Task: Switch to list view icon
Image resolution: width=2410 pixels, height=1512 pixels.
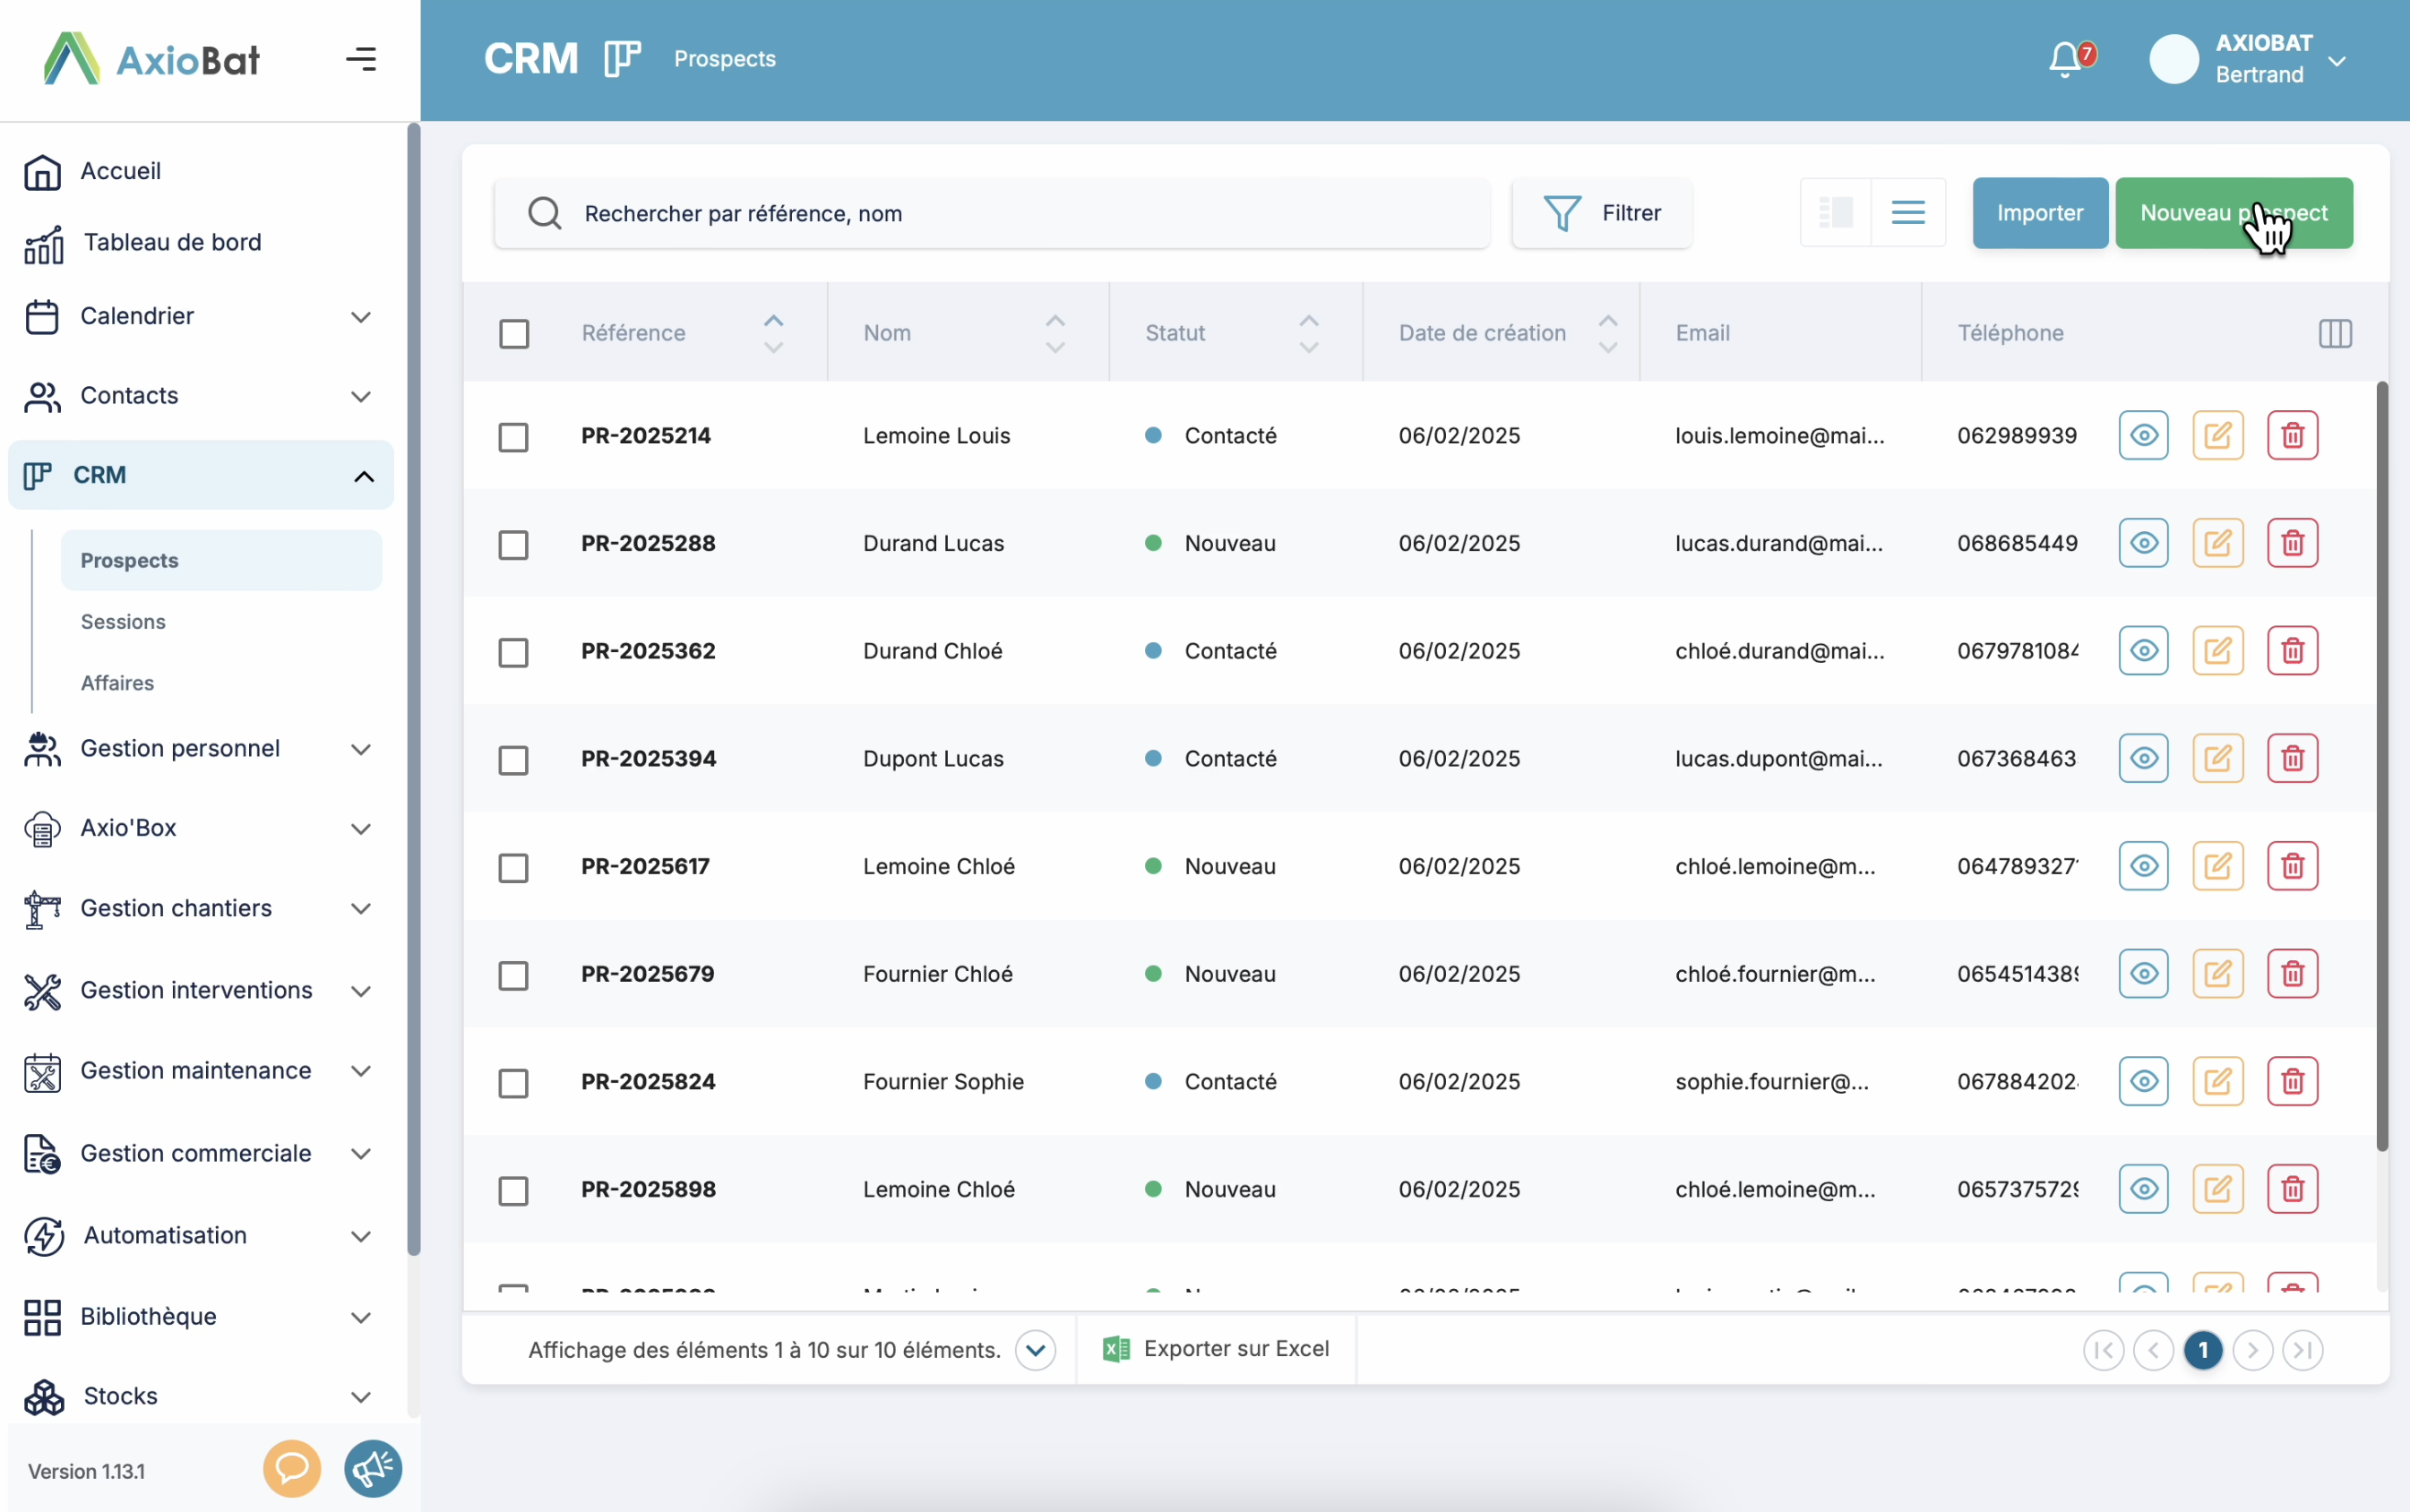Action: tap(1908, 212)
